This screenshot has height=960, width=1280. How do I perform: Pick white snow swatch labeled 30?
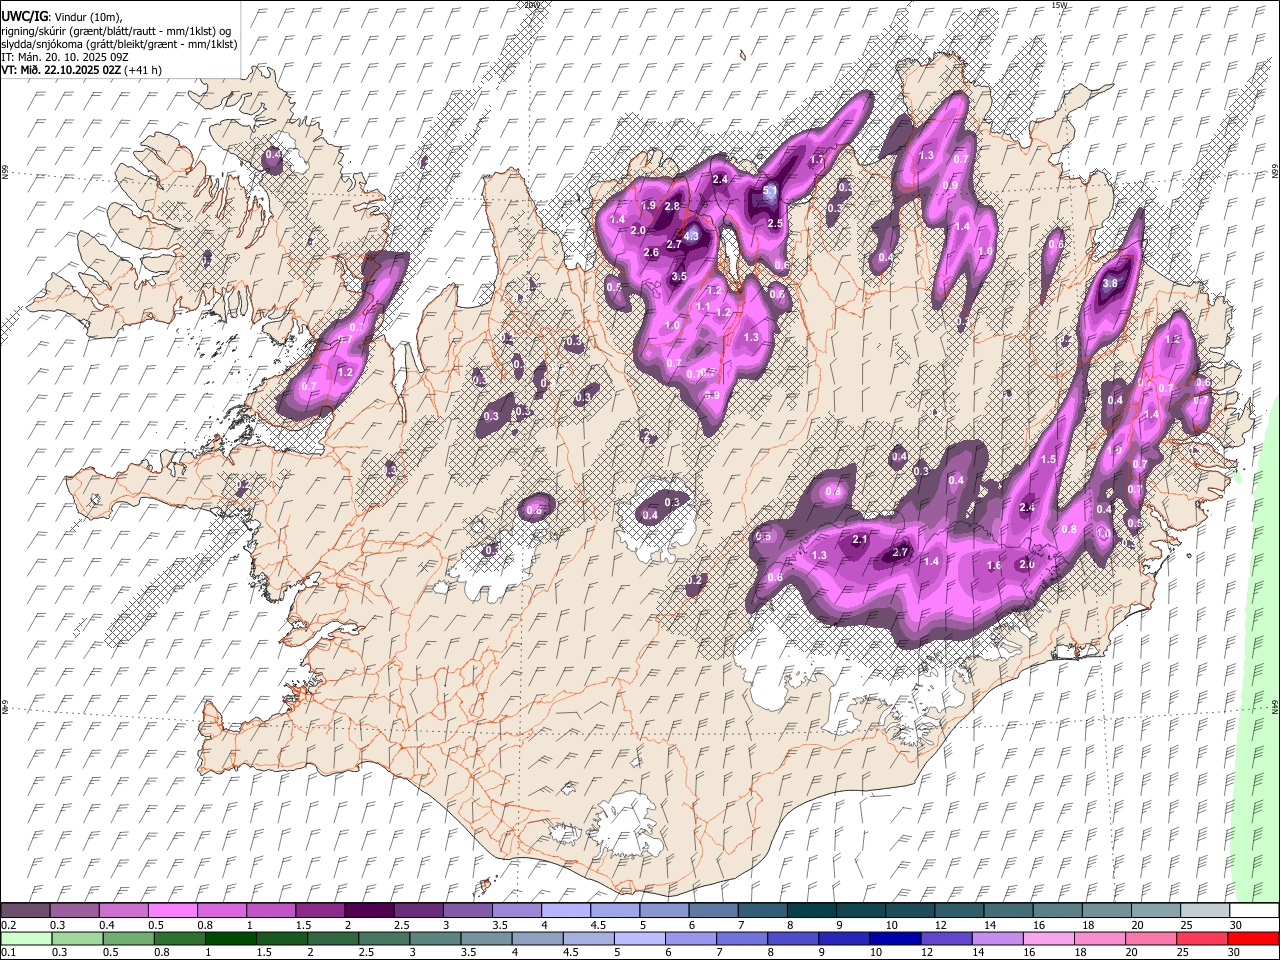[x=1253, y=910]
